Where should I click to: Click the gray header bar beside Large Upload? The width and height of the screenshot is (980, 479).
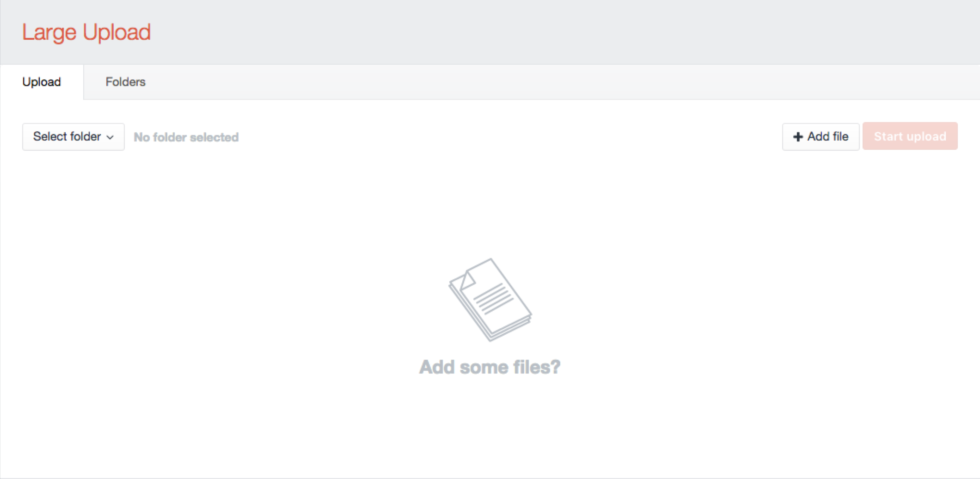click(562, 32)
